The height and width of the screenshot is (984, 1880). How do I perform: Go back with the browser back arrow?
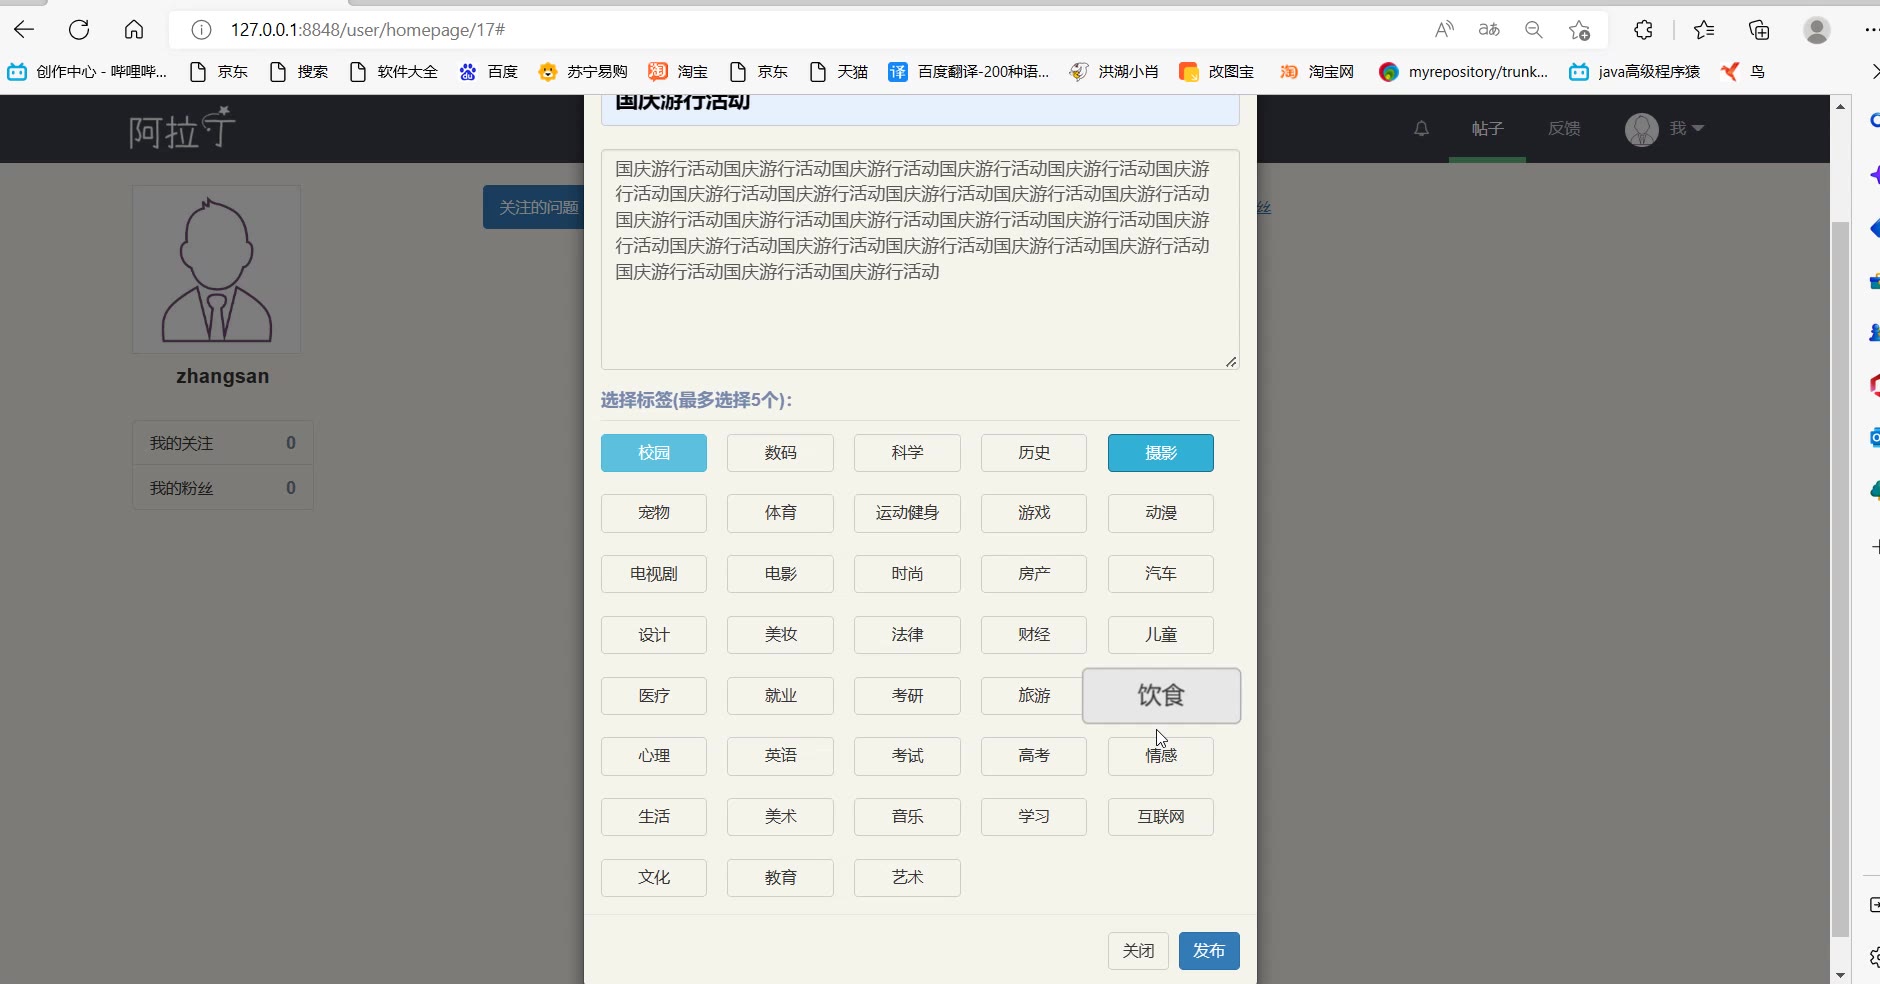[24, 30]
